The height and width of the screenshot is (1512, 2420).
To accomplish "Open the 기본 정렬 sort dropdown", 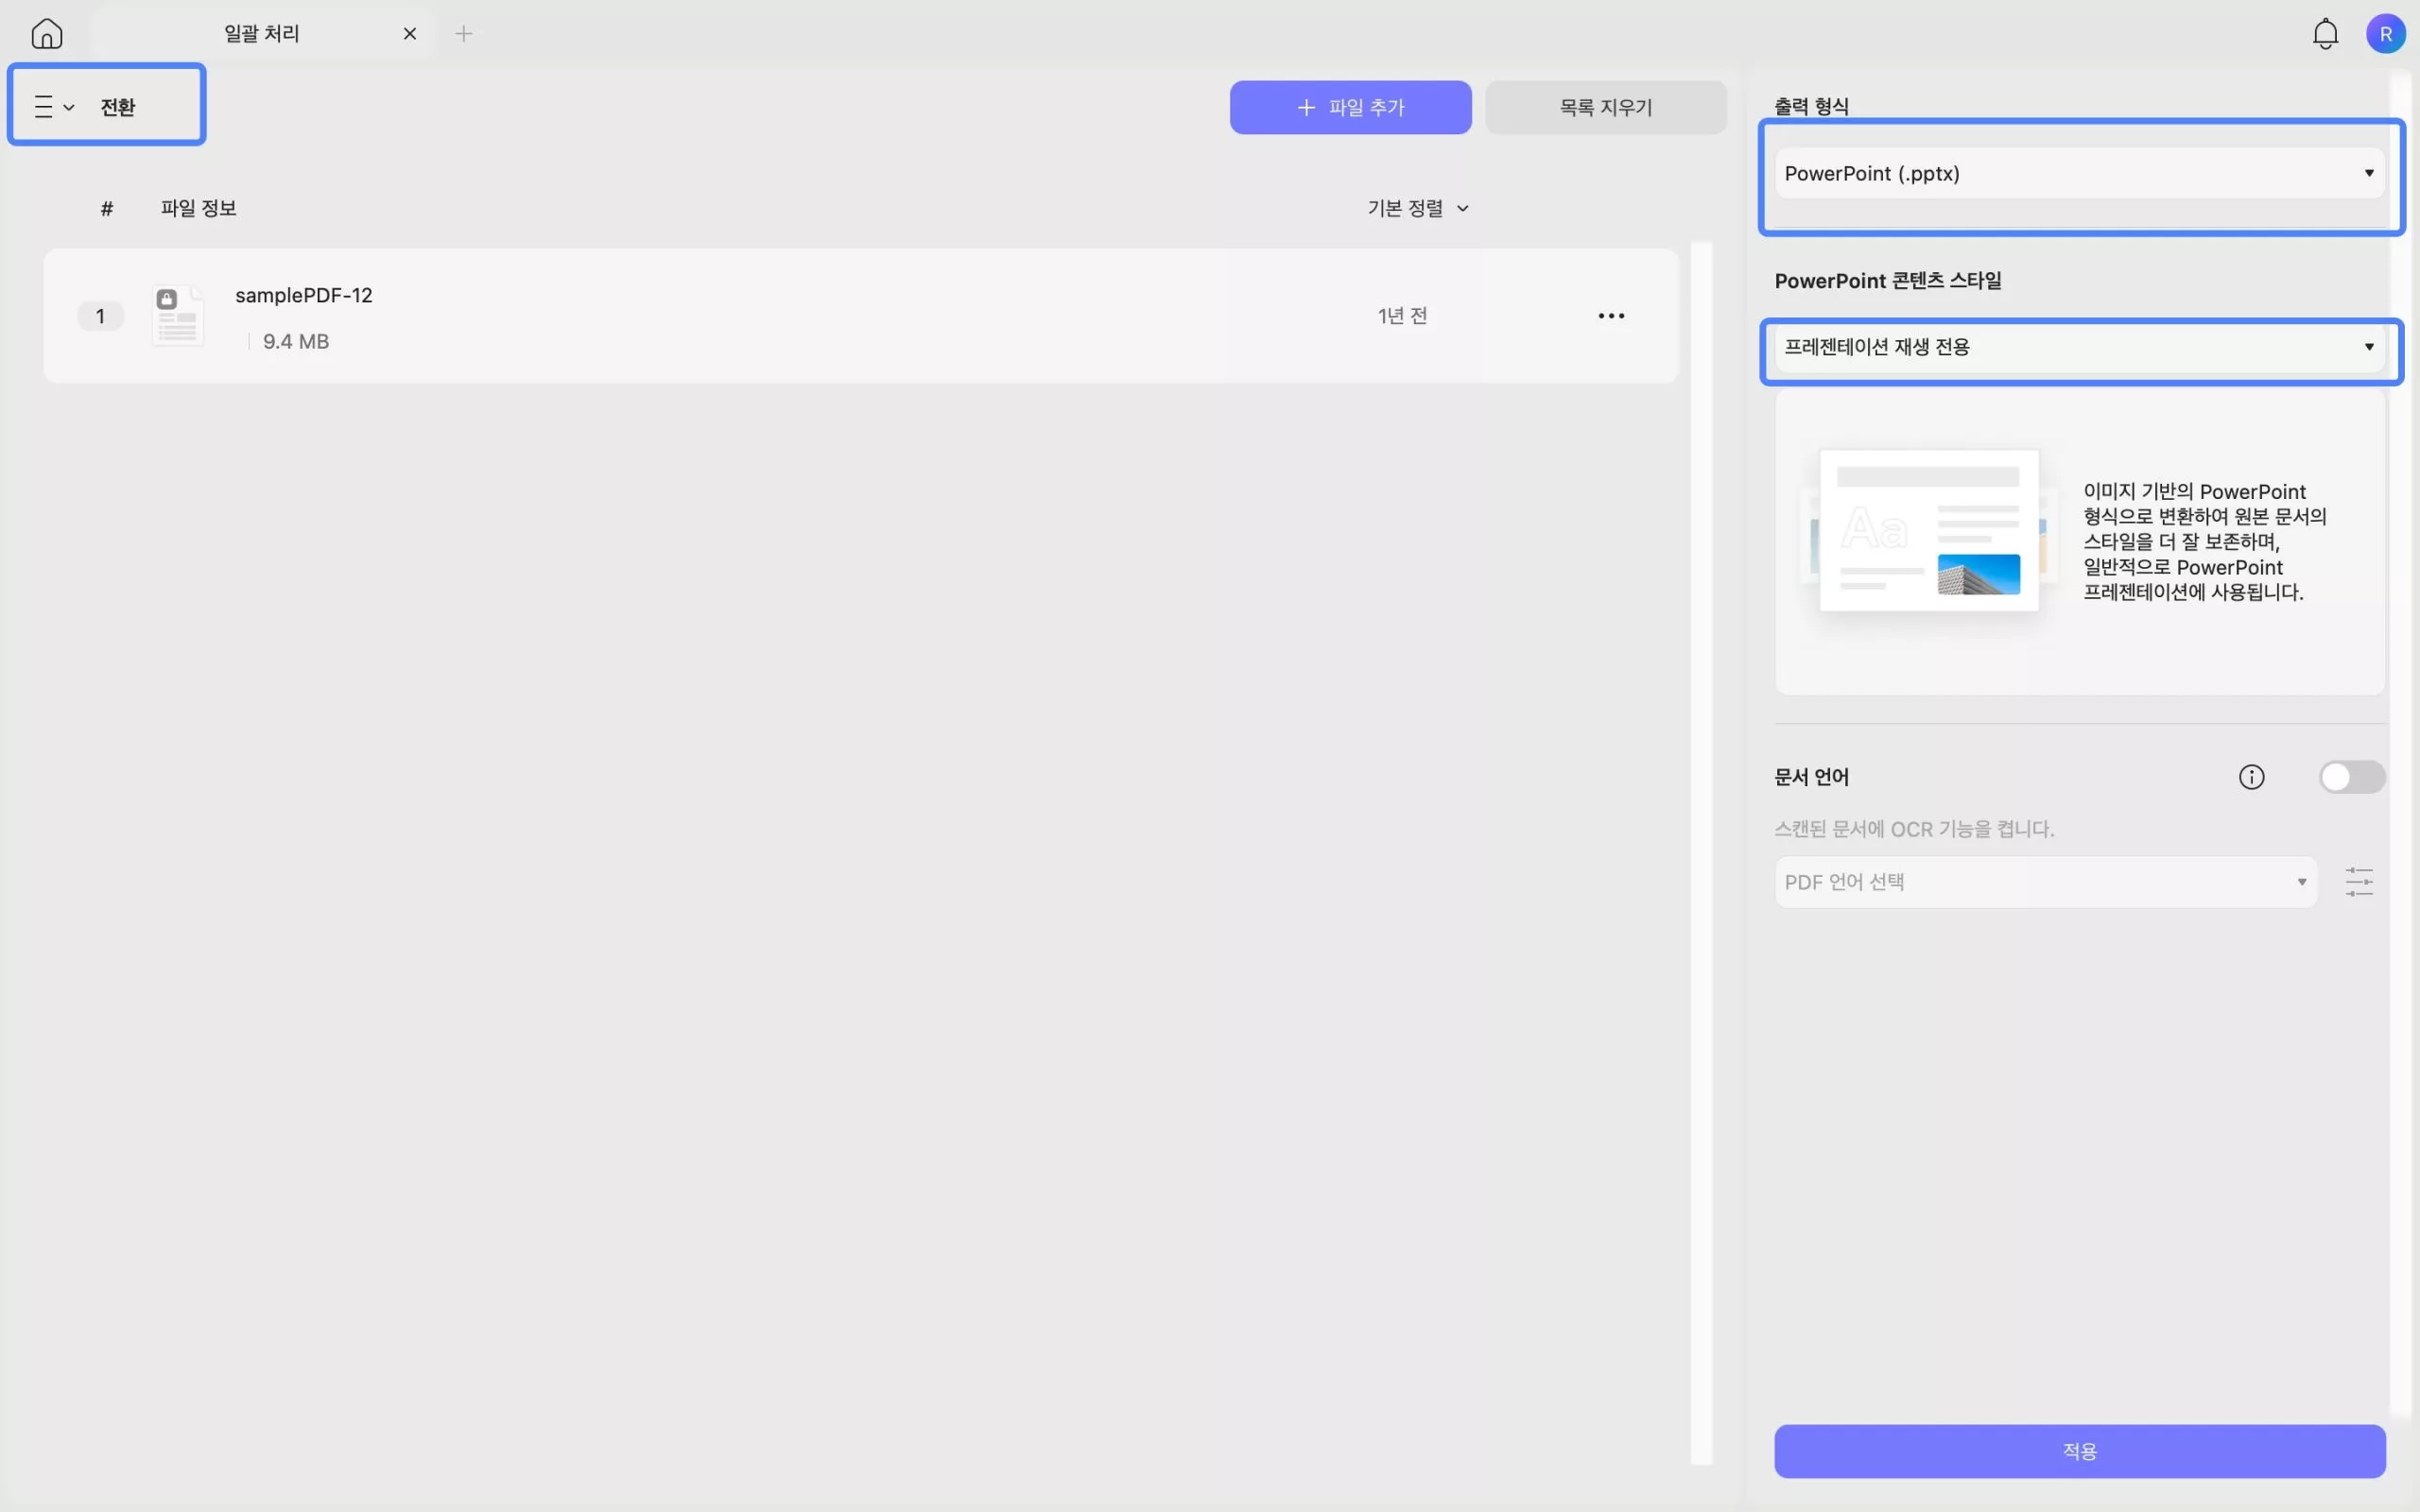I will click(1418, 209).
